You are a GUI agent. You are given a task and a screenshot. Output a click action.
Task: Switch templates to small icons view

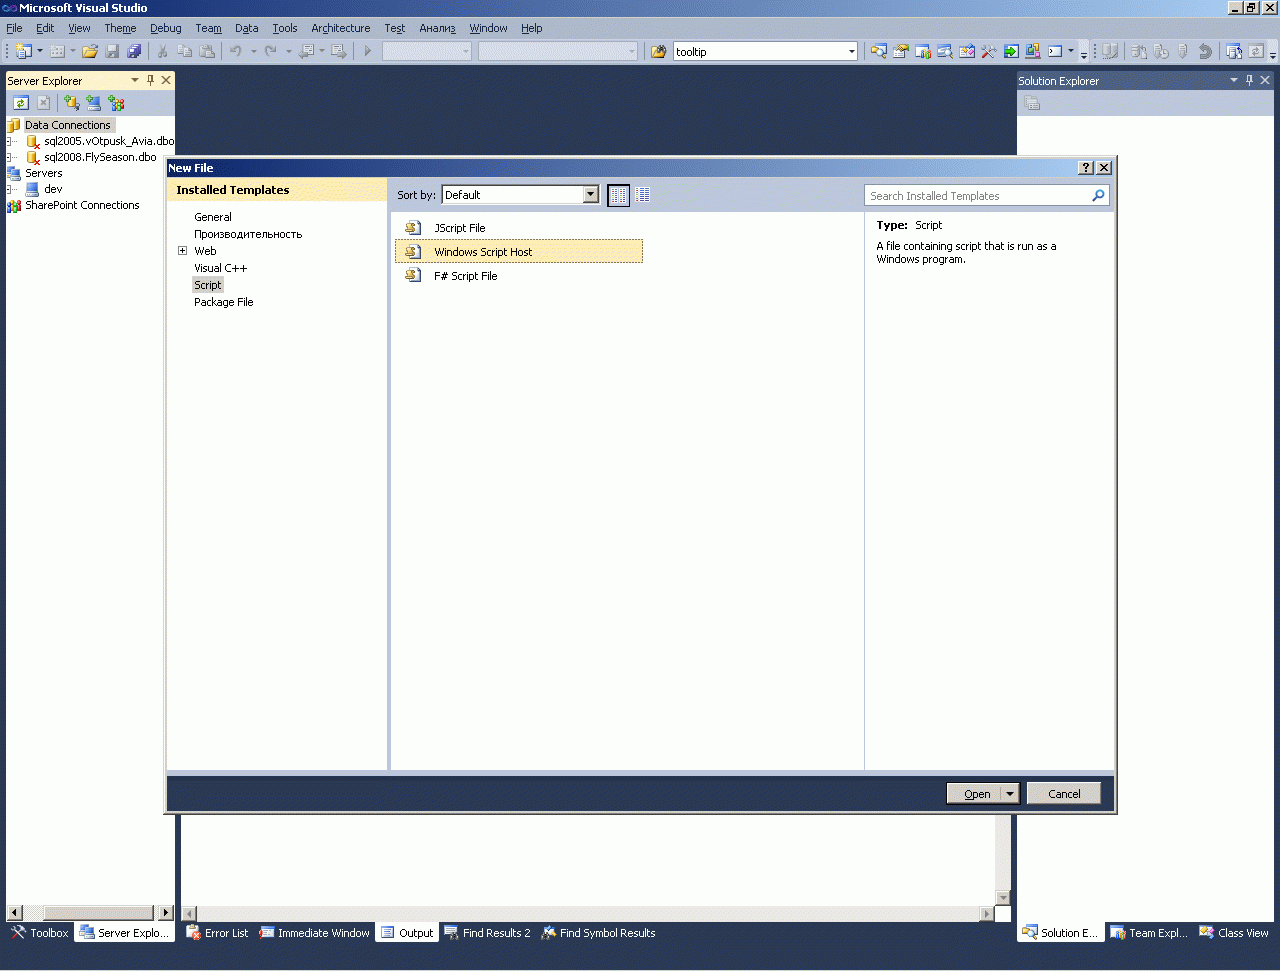(619, 195)
